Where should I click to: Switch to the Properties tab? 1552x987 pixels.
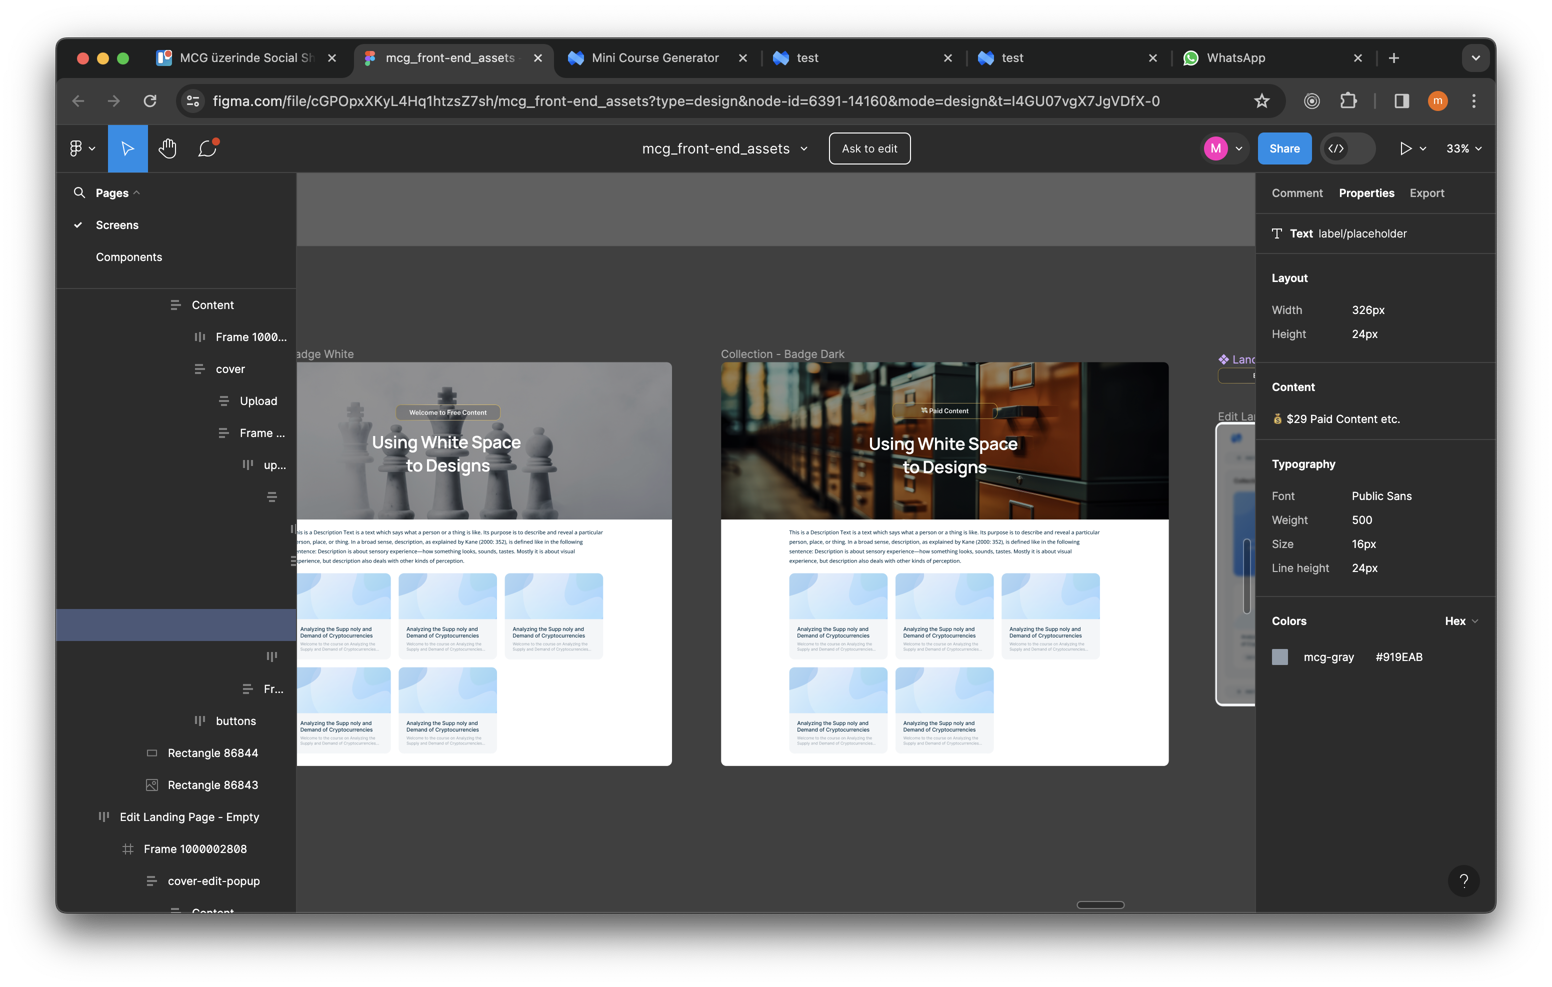point(1366,193)
